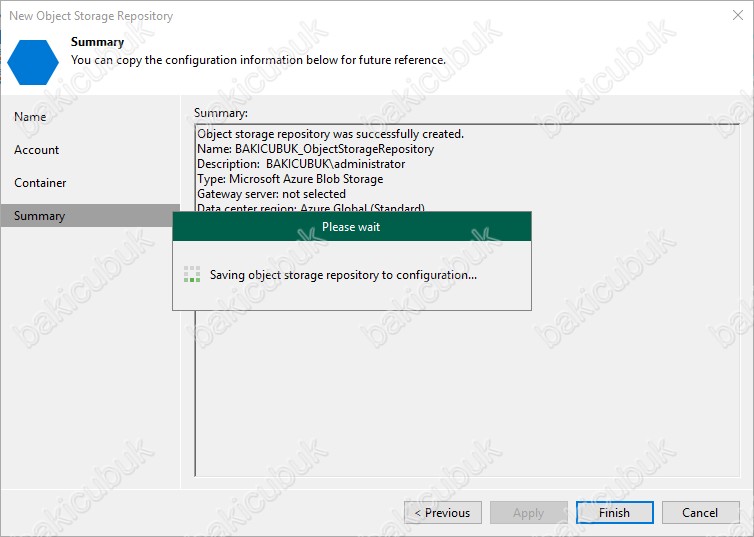Click the 'Name: BAKICUBUK_ObjectStorageRepository' line
754x537 pixels.
click(315, 149)
